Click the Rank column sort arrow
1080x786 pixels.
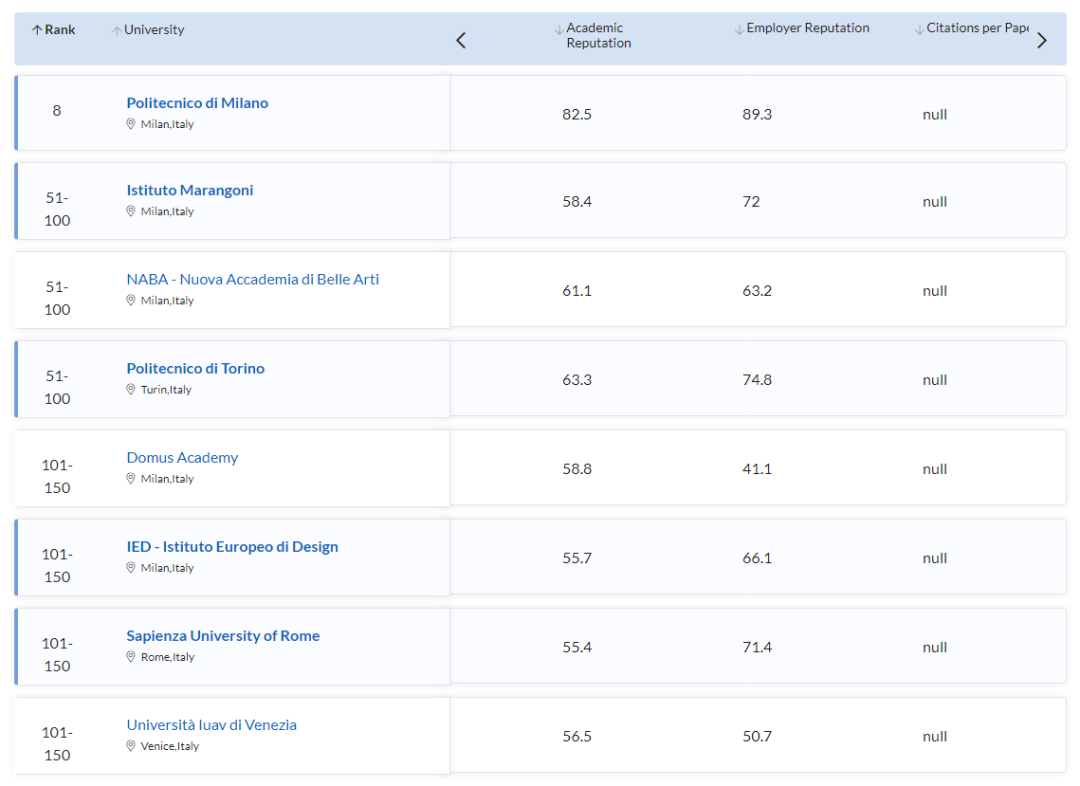37,30
